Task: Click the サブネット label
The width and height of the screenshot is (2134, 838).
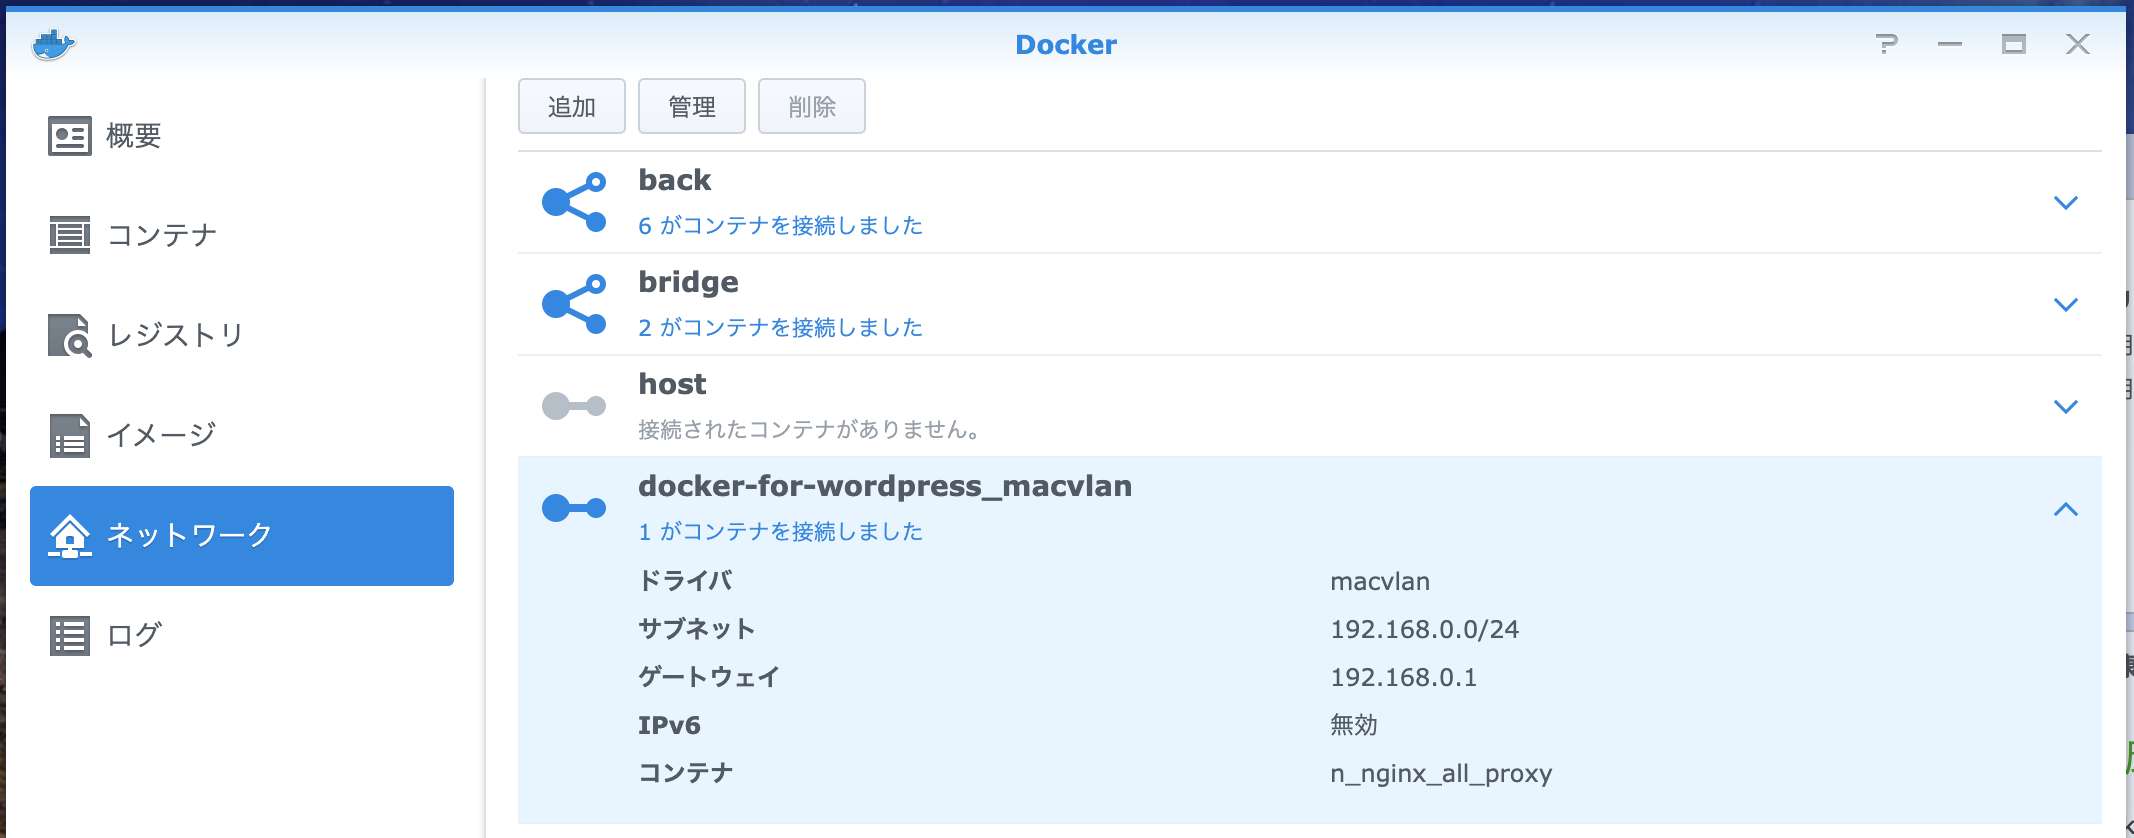Action: coord(697,629)
